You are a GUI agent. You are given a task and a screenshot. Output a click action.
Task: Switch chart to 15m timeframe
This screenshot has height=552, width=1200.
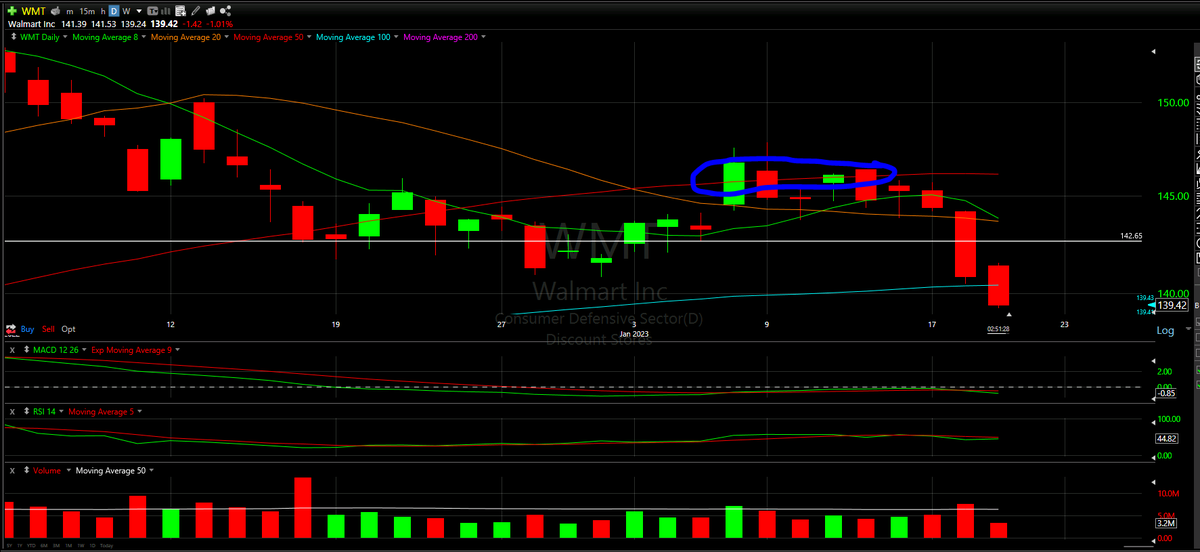point(87,11)
